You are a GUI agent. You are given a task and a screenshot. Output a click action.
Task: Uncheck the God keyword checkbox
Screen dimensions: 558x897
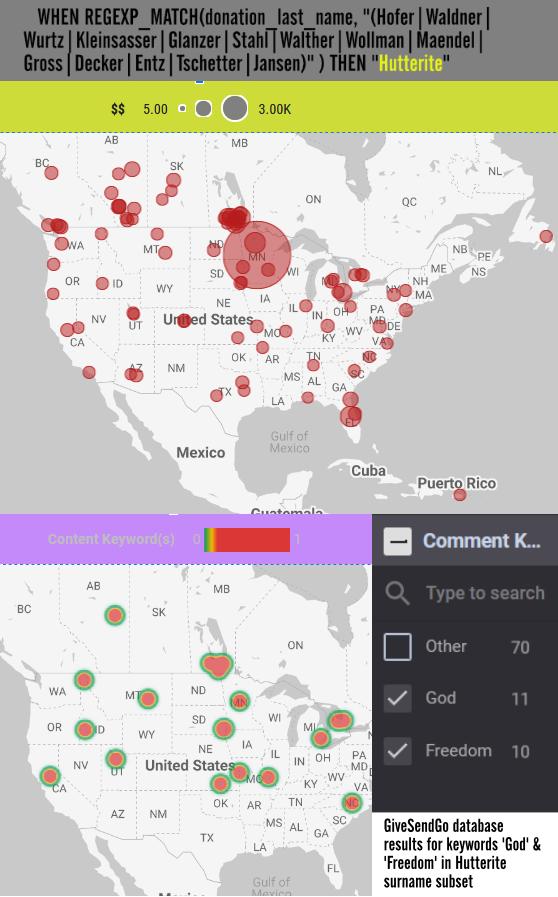click(x=398, y=698)
